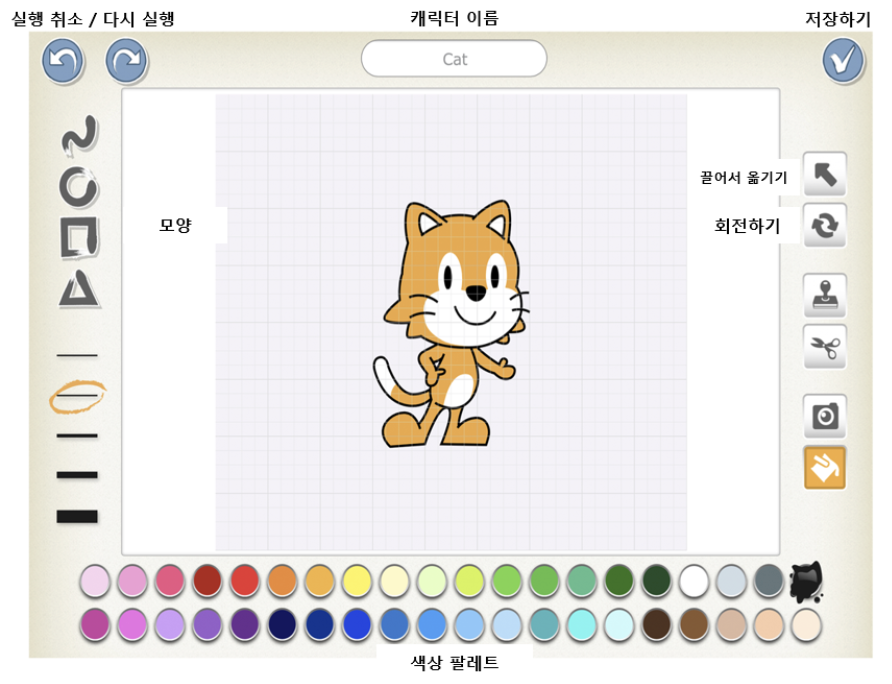Pick the white color swatch
Screen dimensions: 892x684
pos(693,581)
